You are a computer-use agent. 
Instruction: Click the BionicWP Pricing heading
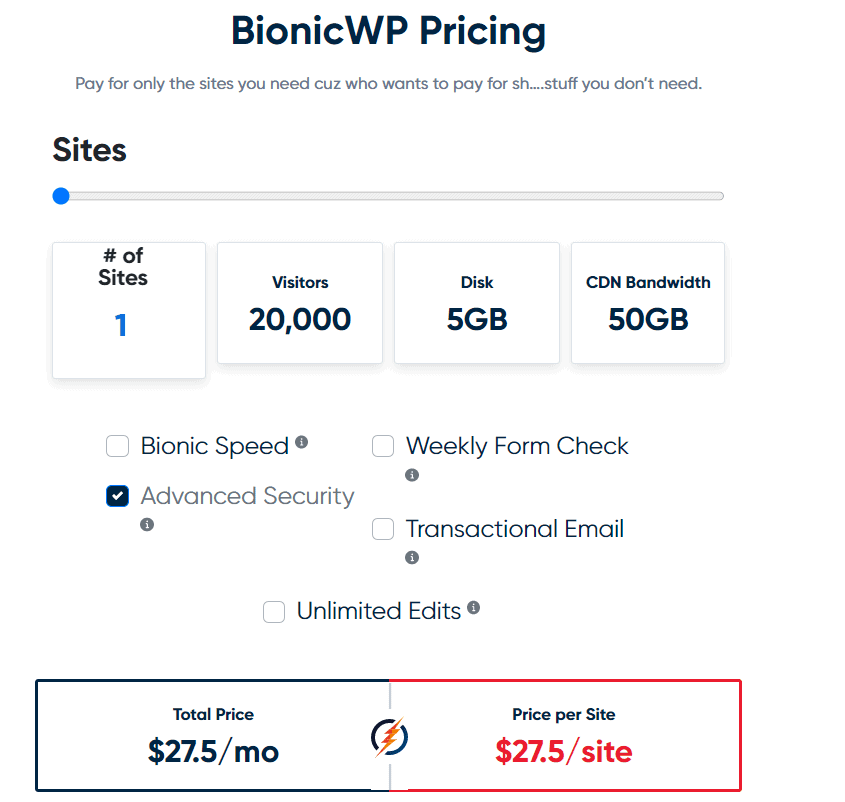[x=389, y=32]
